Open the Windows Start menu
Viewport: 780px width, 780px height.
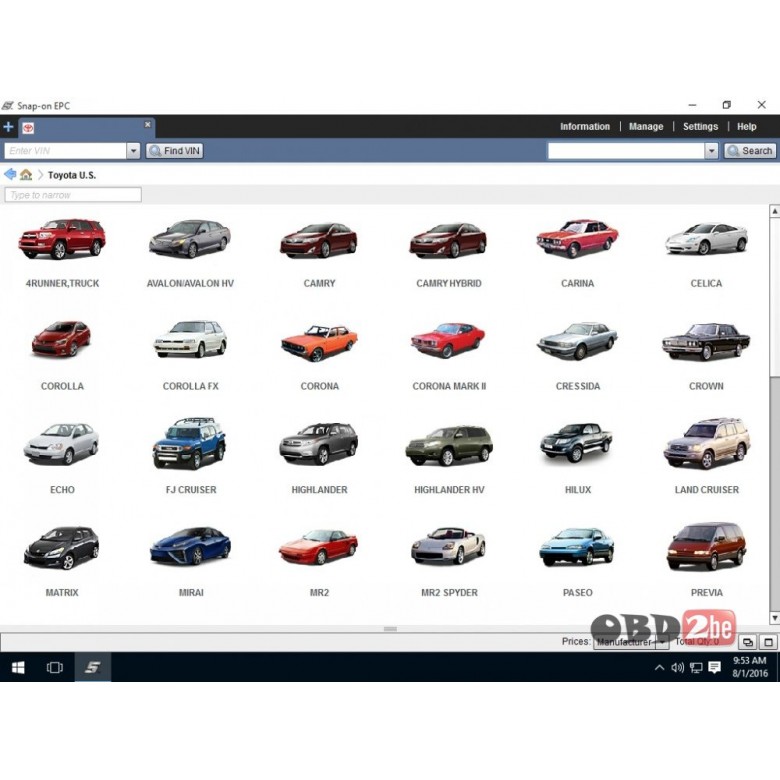[18, 667]
